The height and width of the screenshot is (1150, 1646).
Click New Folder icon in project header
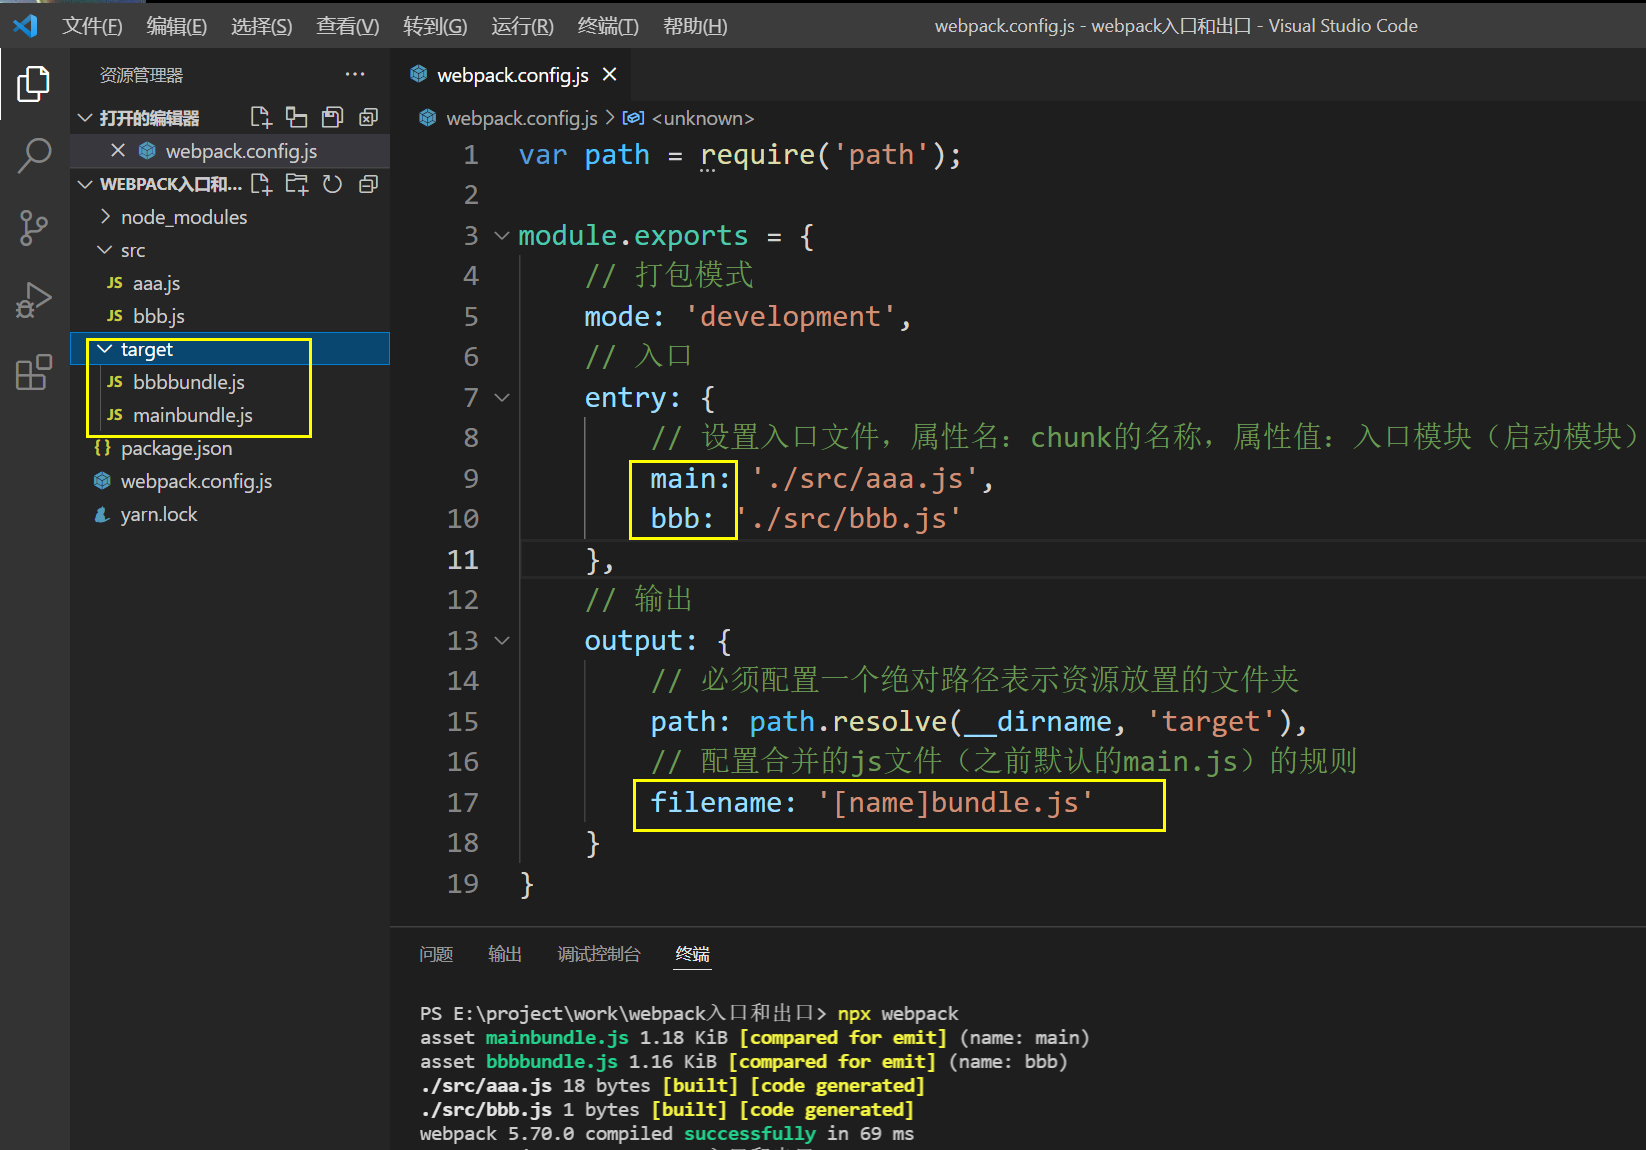pyautogui.click(x=297, y=184)
